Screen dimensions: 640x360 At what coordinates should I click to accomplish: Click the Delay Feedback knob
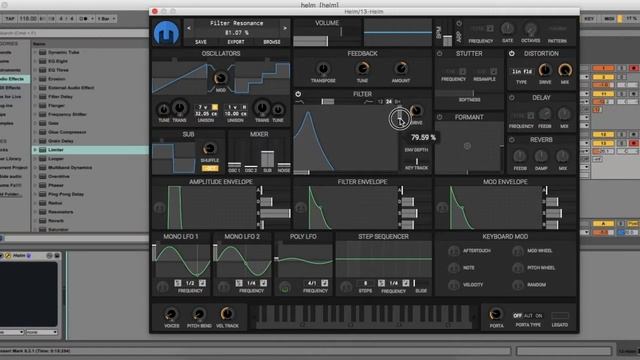(545, 114)
